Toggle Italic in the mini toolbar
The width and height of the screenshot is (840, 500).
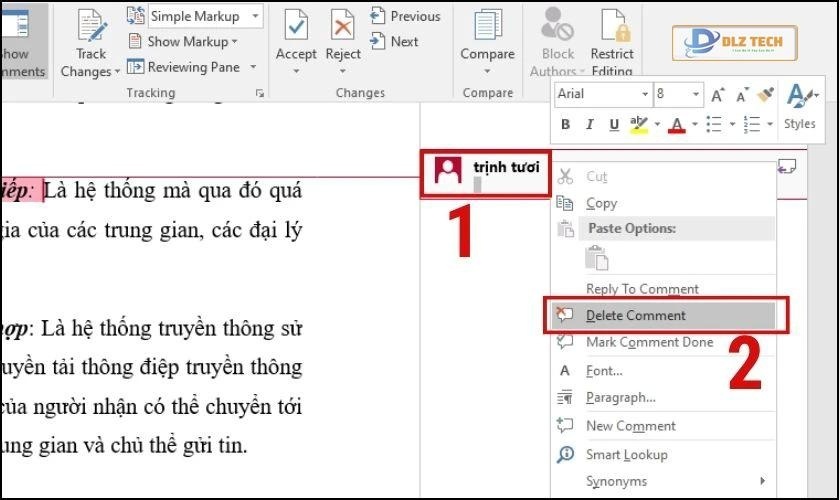pyautogui.click(x=589, y=125)
